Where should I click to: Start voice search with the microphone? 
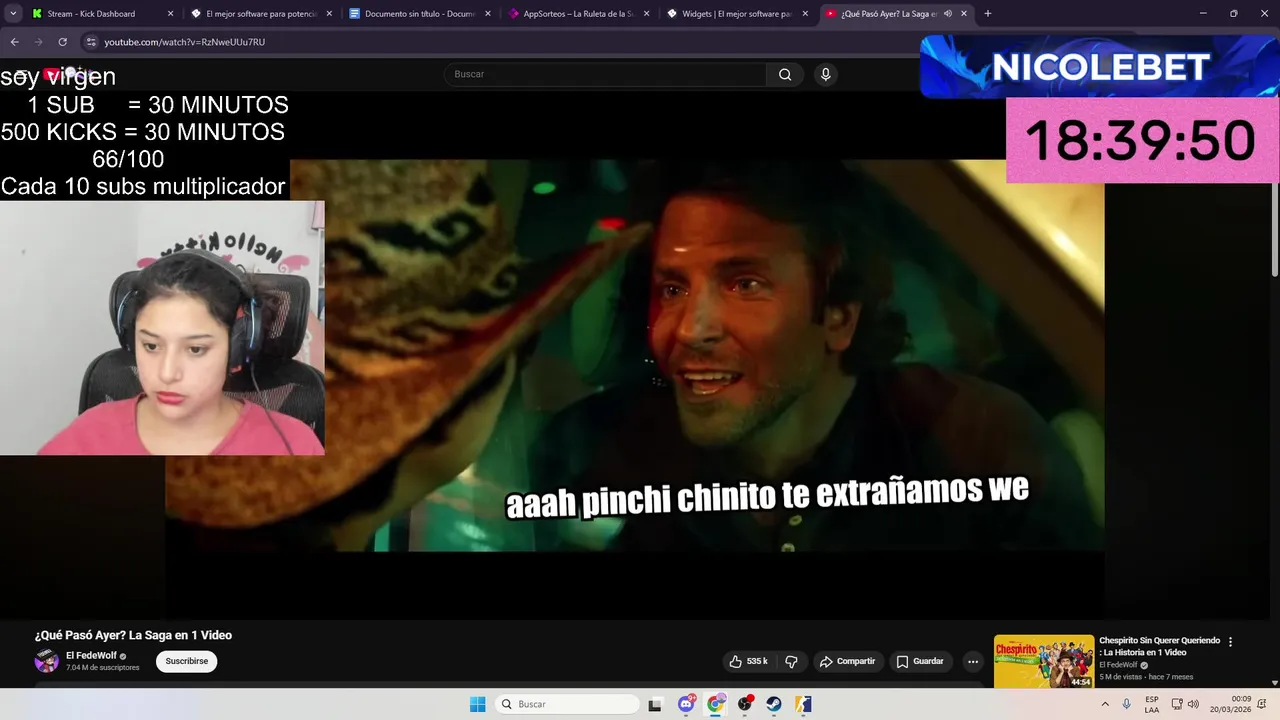825,74
